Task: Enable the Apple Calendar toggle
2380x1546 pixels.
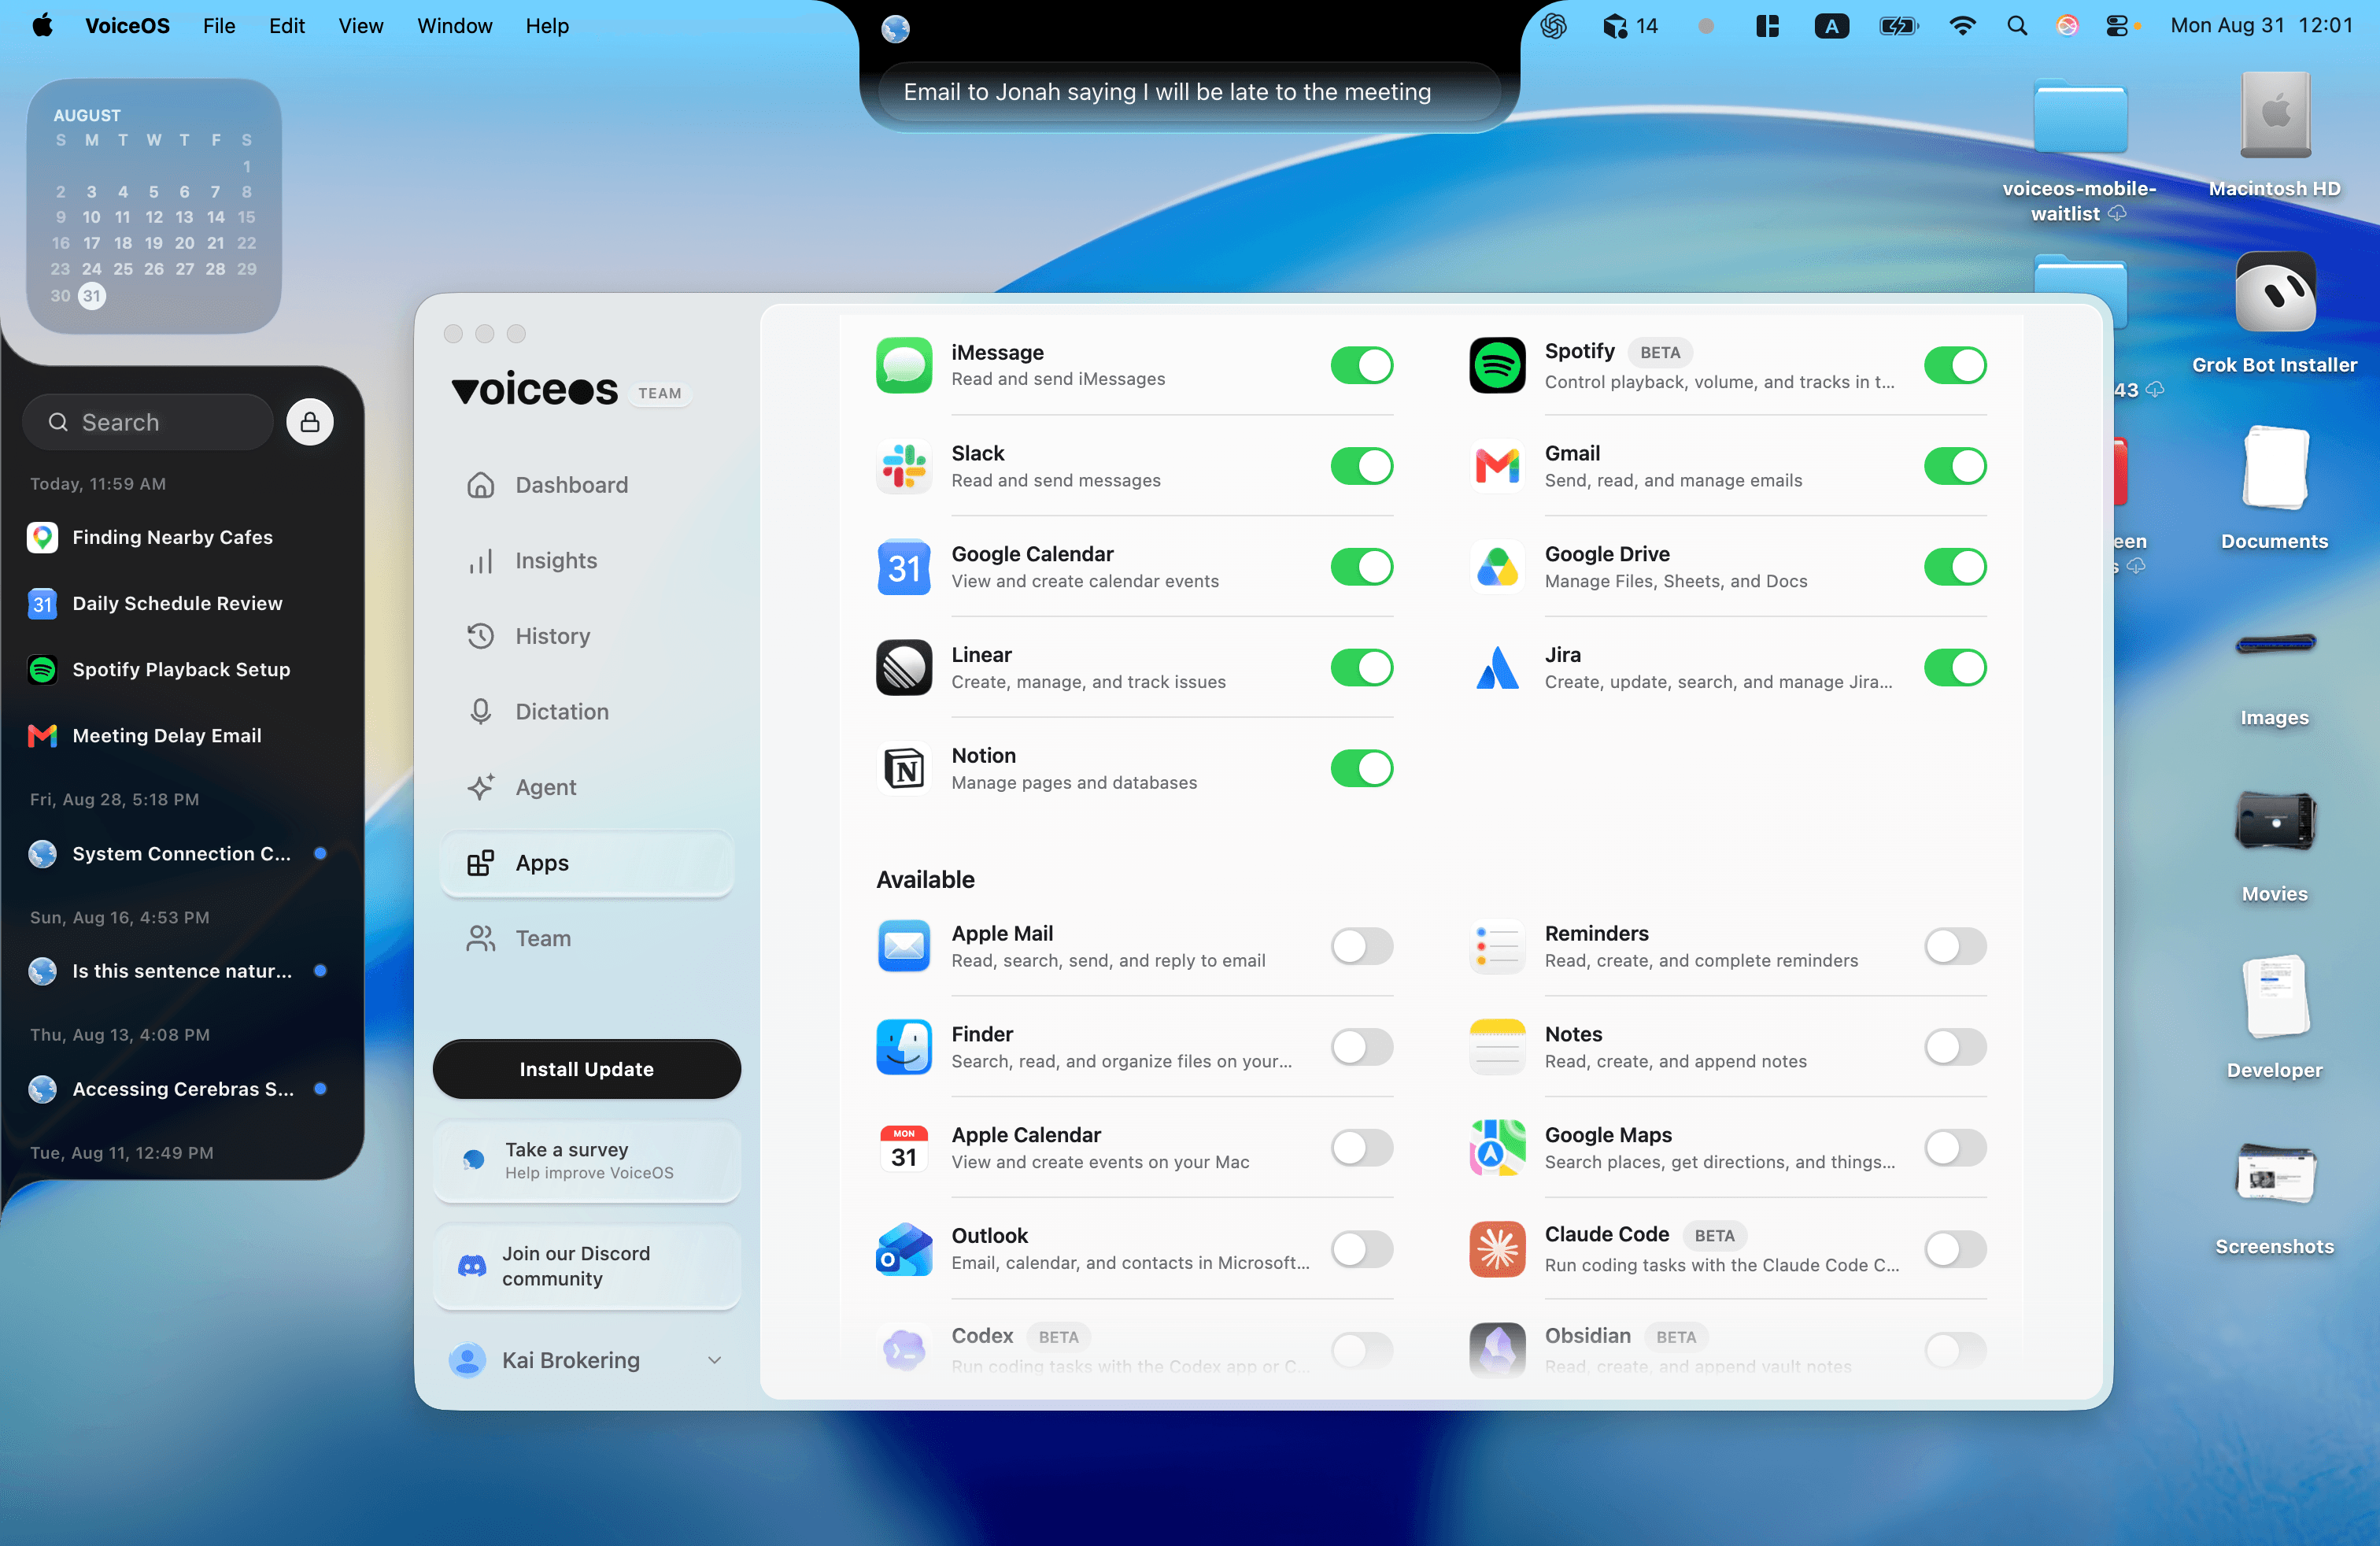Action: [x=1361, y=1148]
